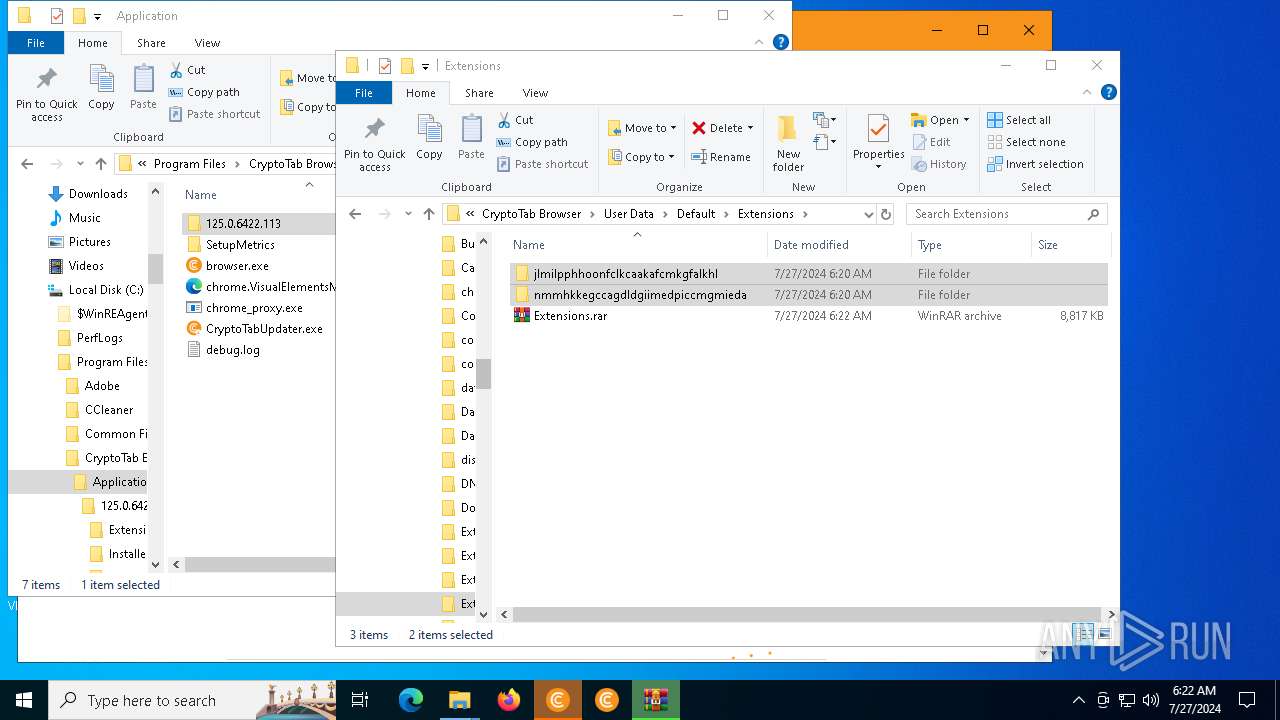Click Paste shortcut in Extensions ribbon

(x=542, y=164)
